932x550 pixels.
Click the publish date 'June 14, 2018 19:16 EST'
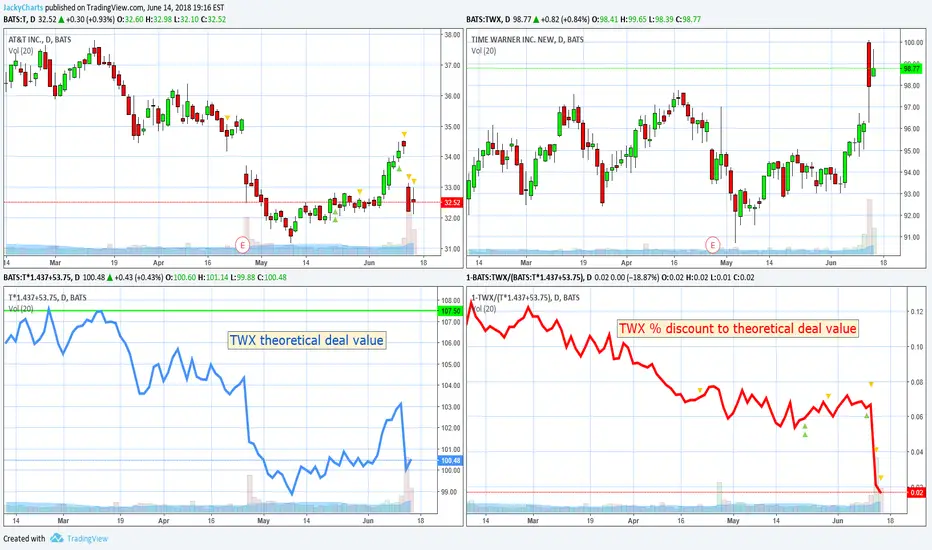click(184, 8)
